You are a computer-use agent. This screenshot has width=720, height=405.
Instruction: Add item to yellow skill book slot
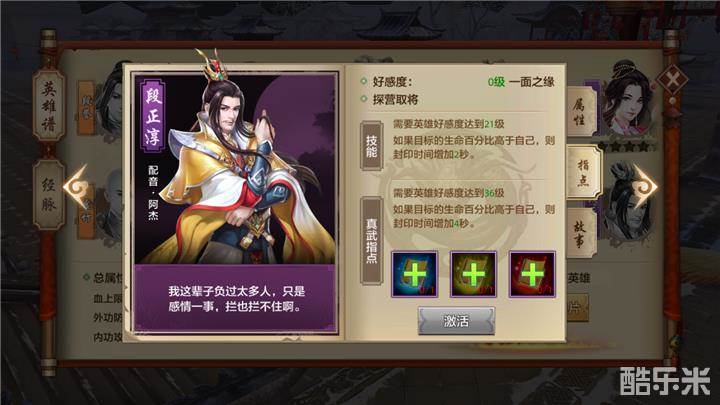pyautogui.click(x=473, y=274)
